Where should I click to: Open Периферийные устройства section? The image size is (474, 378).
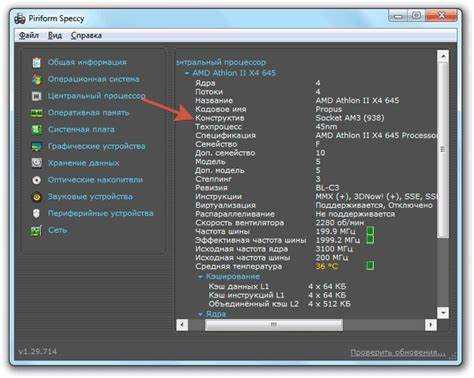[101, 213]
